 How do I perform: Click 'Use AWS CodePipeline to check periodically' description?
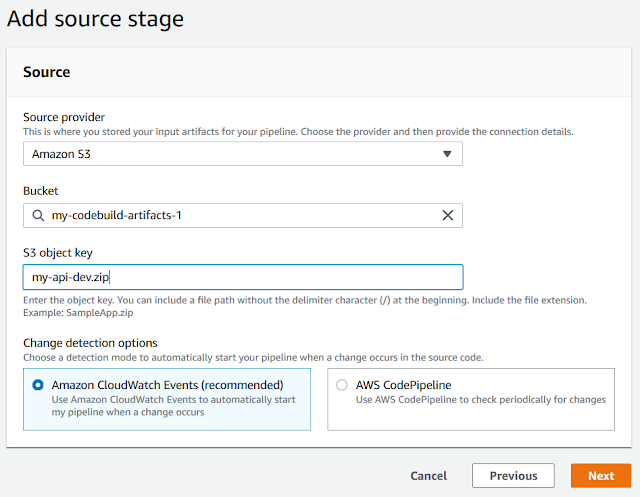(481, 399)
